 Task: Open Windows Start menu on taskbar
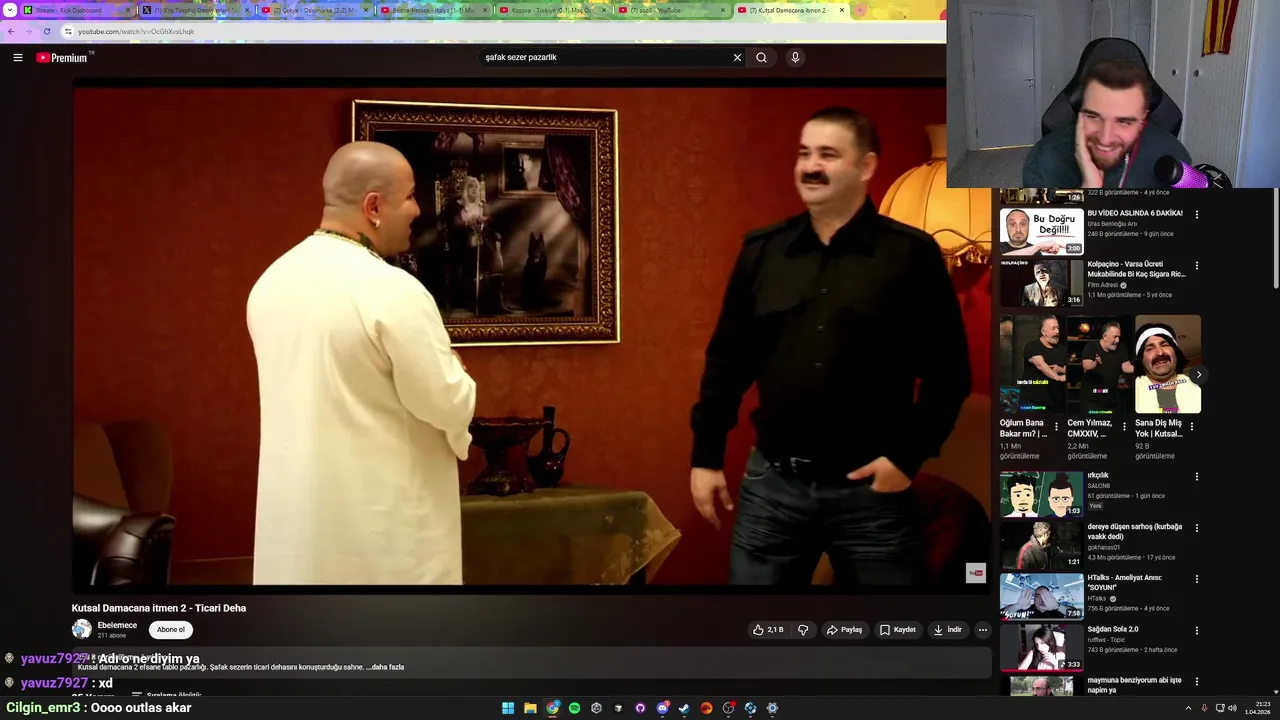coord(508,708)
